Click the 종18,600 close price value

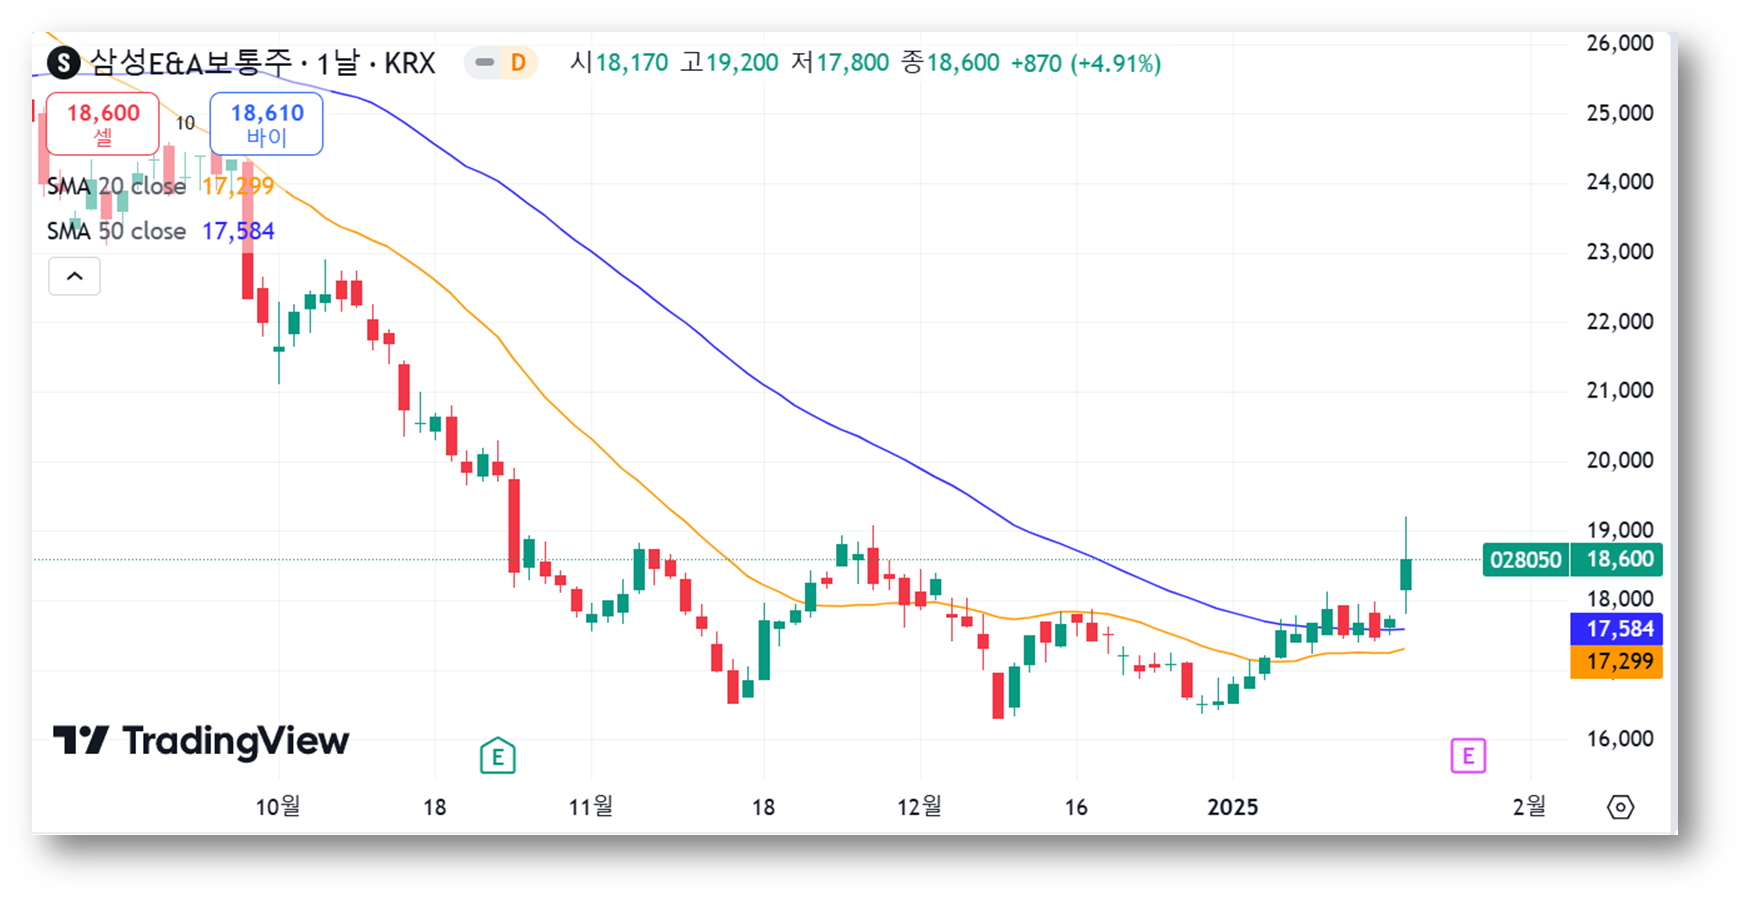[950, 63]
